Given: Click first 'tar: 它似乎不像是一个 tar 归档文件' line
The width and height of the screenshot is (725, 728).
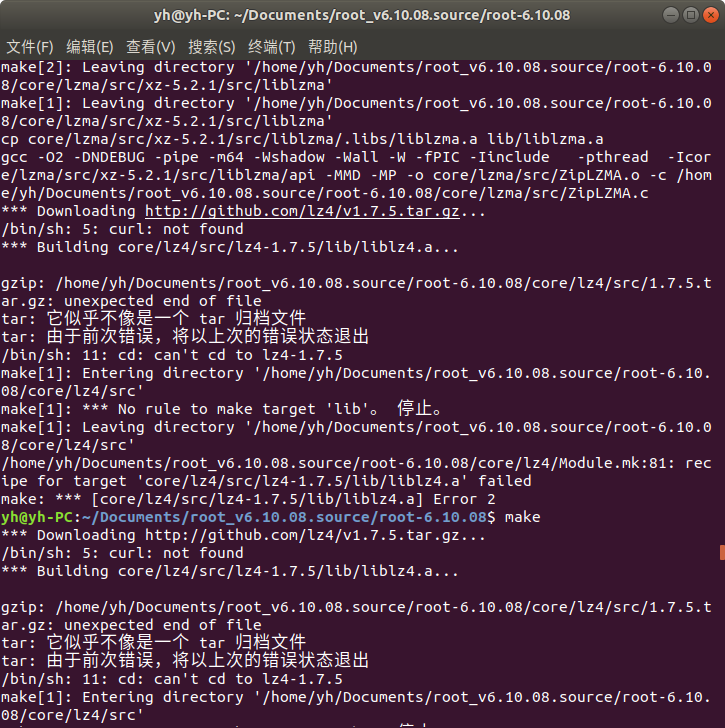Looking at the screenshot, I should tap(153, 319).
